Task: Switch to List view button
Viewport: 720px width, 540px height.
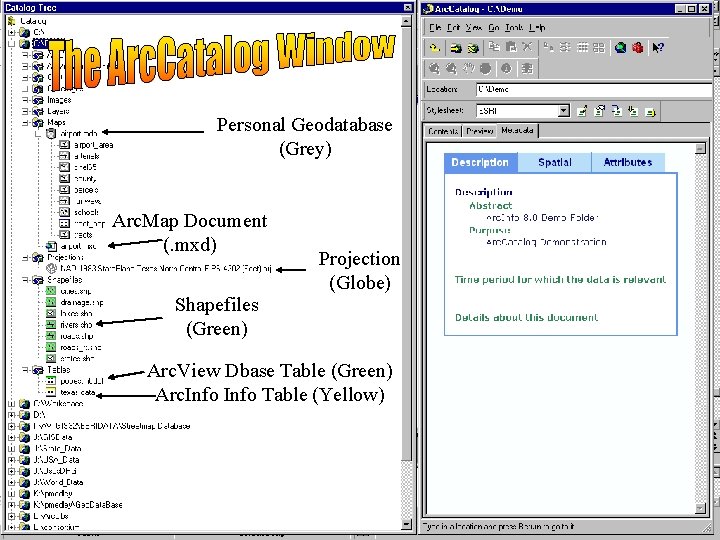Action: pyautogui.click(x=565, y=47)
